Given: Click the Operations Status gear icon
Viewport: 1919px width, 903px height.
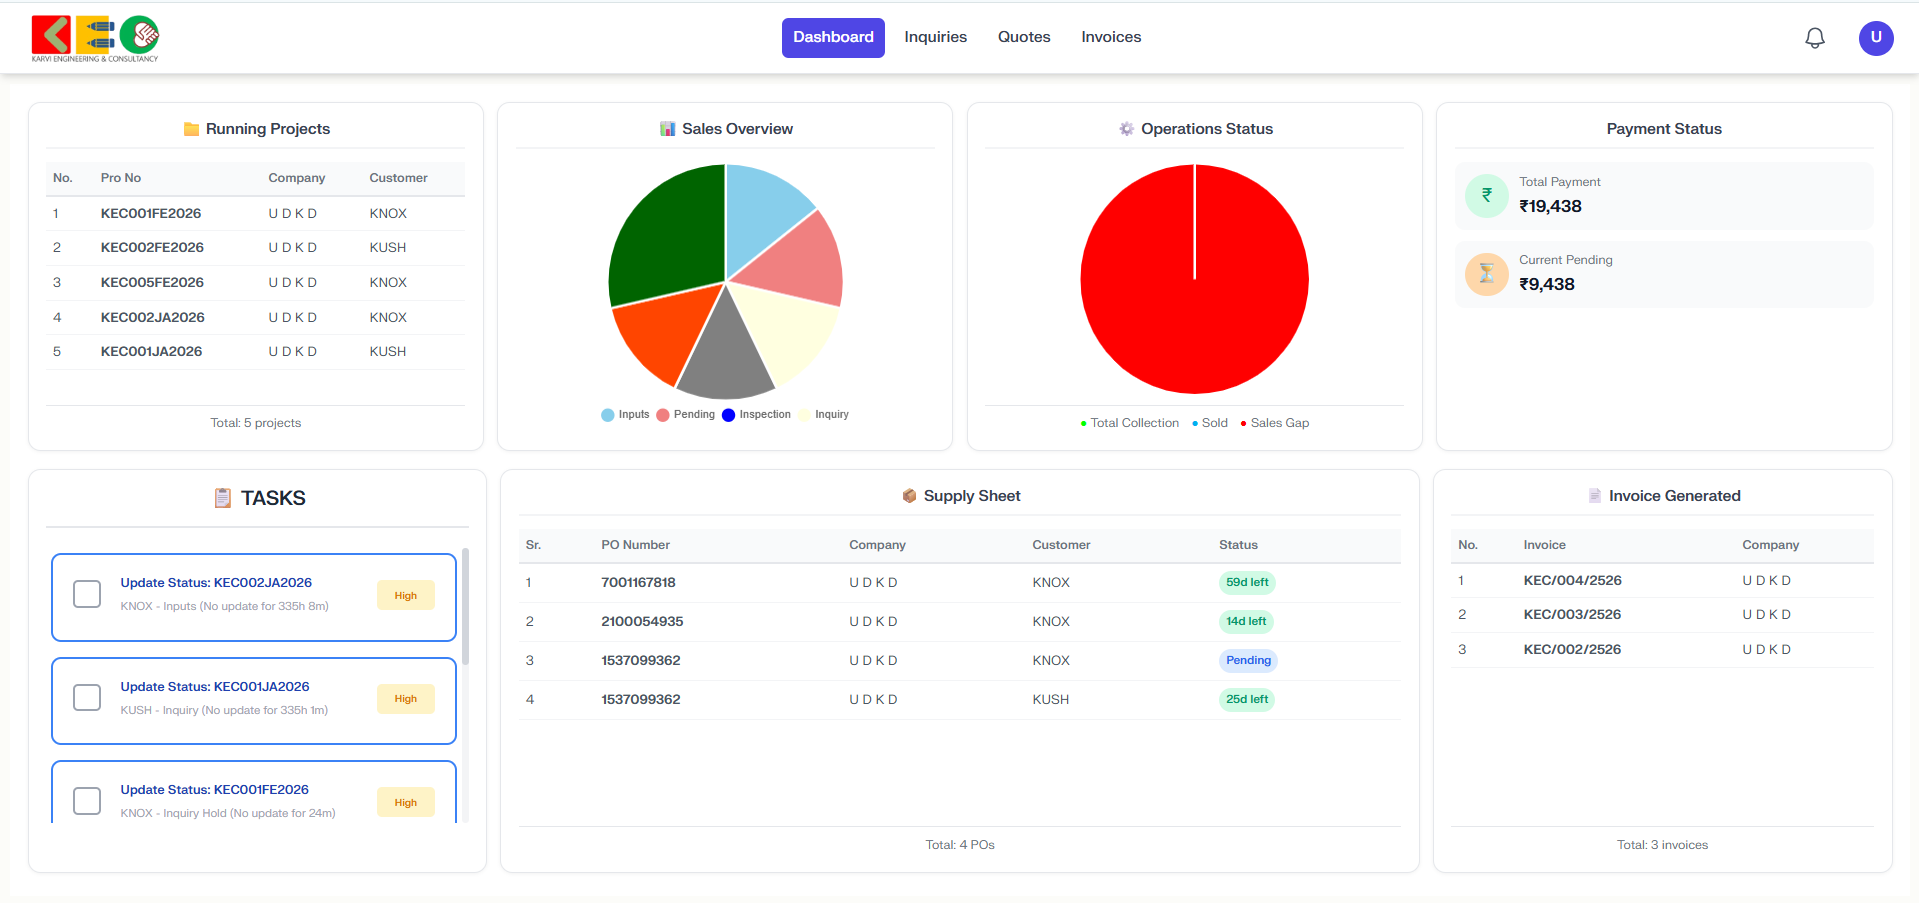Looking at the screenshot, I should coord(1126,129).
